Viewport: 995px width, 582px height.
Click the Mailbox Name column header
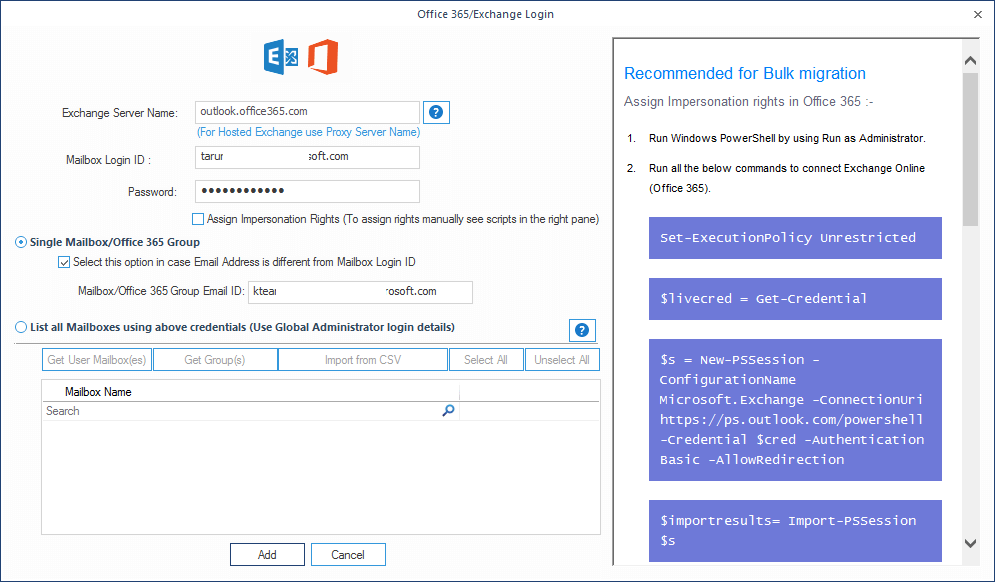pyautogui.click(x=251, y=392)
